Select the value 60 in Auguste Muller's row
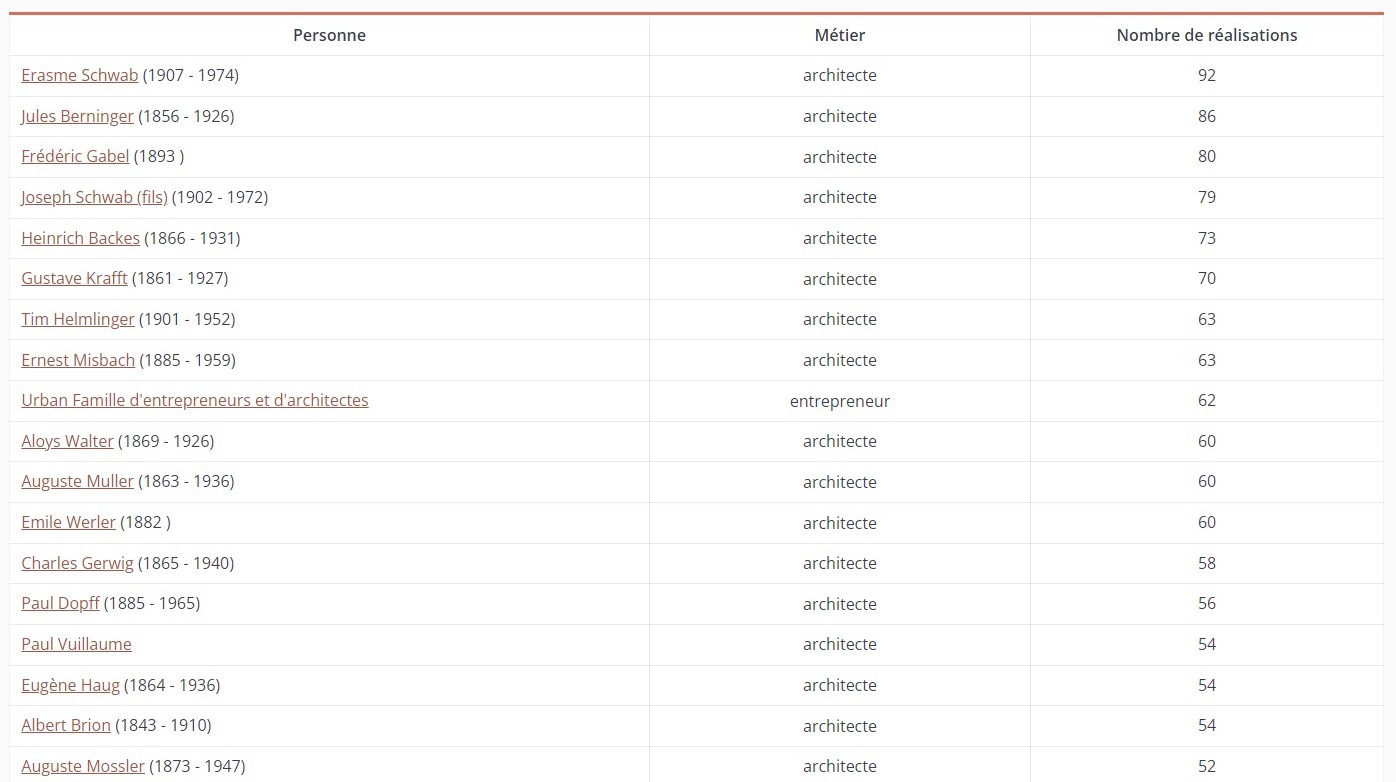Image resolution: width=1396 pixels, height=782 pixels. click(x=1207, y=481)
